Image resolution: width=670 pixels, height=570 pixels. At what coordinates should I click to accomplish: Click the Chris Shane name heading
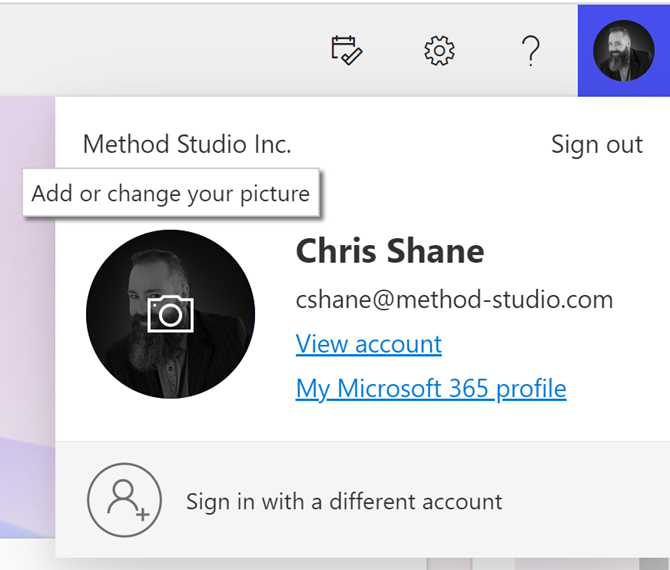(x=389, y=251)
